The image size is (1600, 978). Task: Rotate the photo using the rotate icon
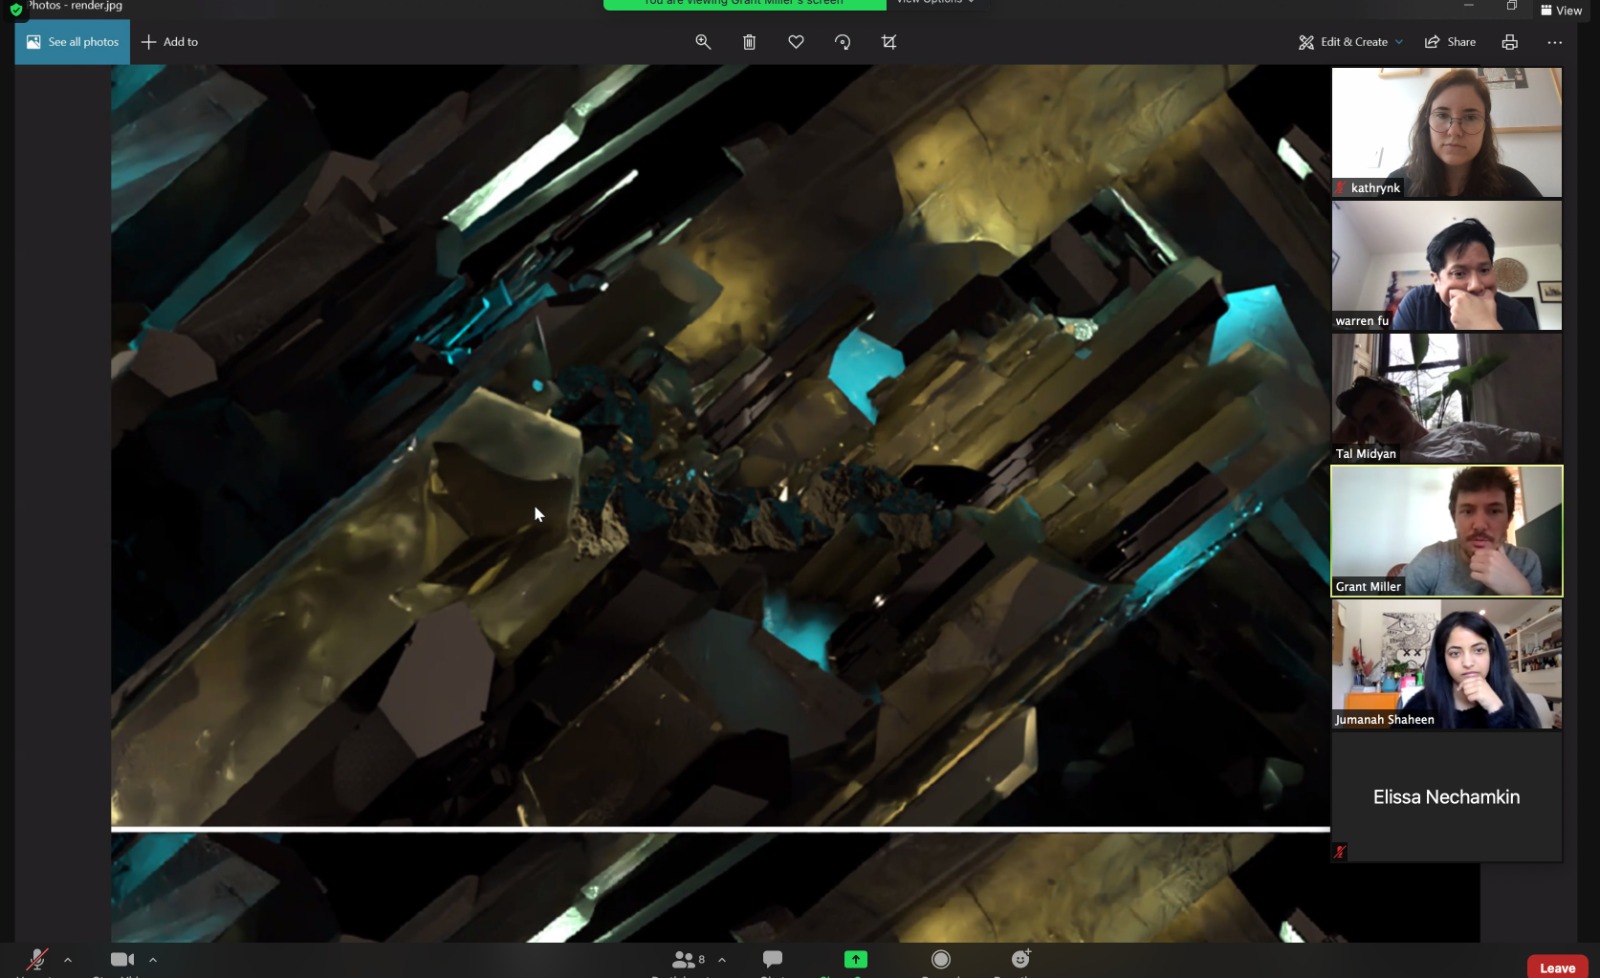[x=842, y=42]
